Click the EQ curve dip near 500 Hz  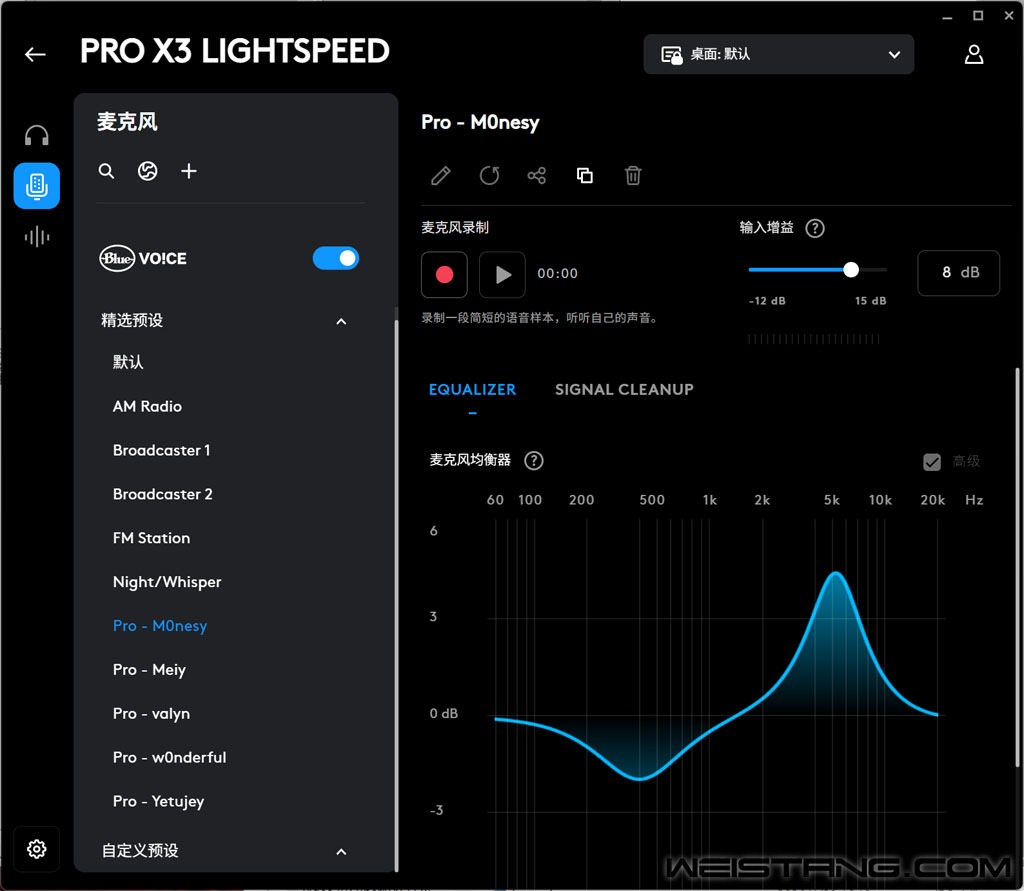pyautogui.click(x=639, y=778)
